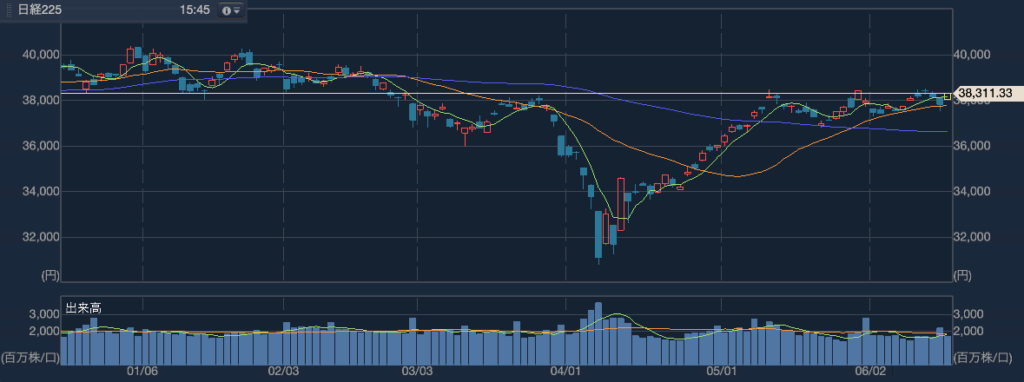This screenshot has width=1024, height=382.
Task: Click the 02/03 date label
Action: tap(283, 371)
